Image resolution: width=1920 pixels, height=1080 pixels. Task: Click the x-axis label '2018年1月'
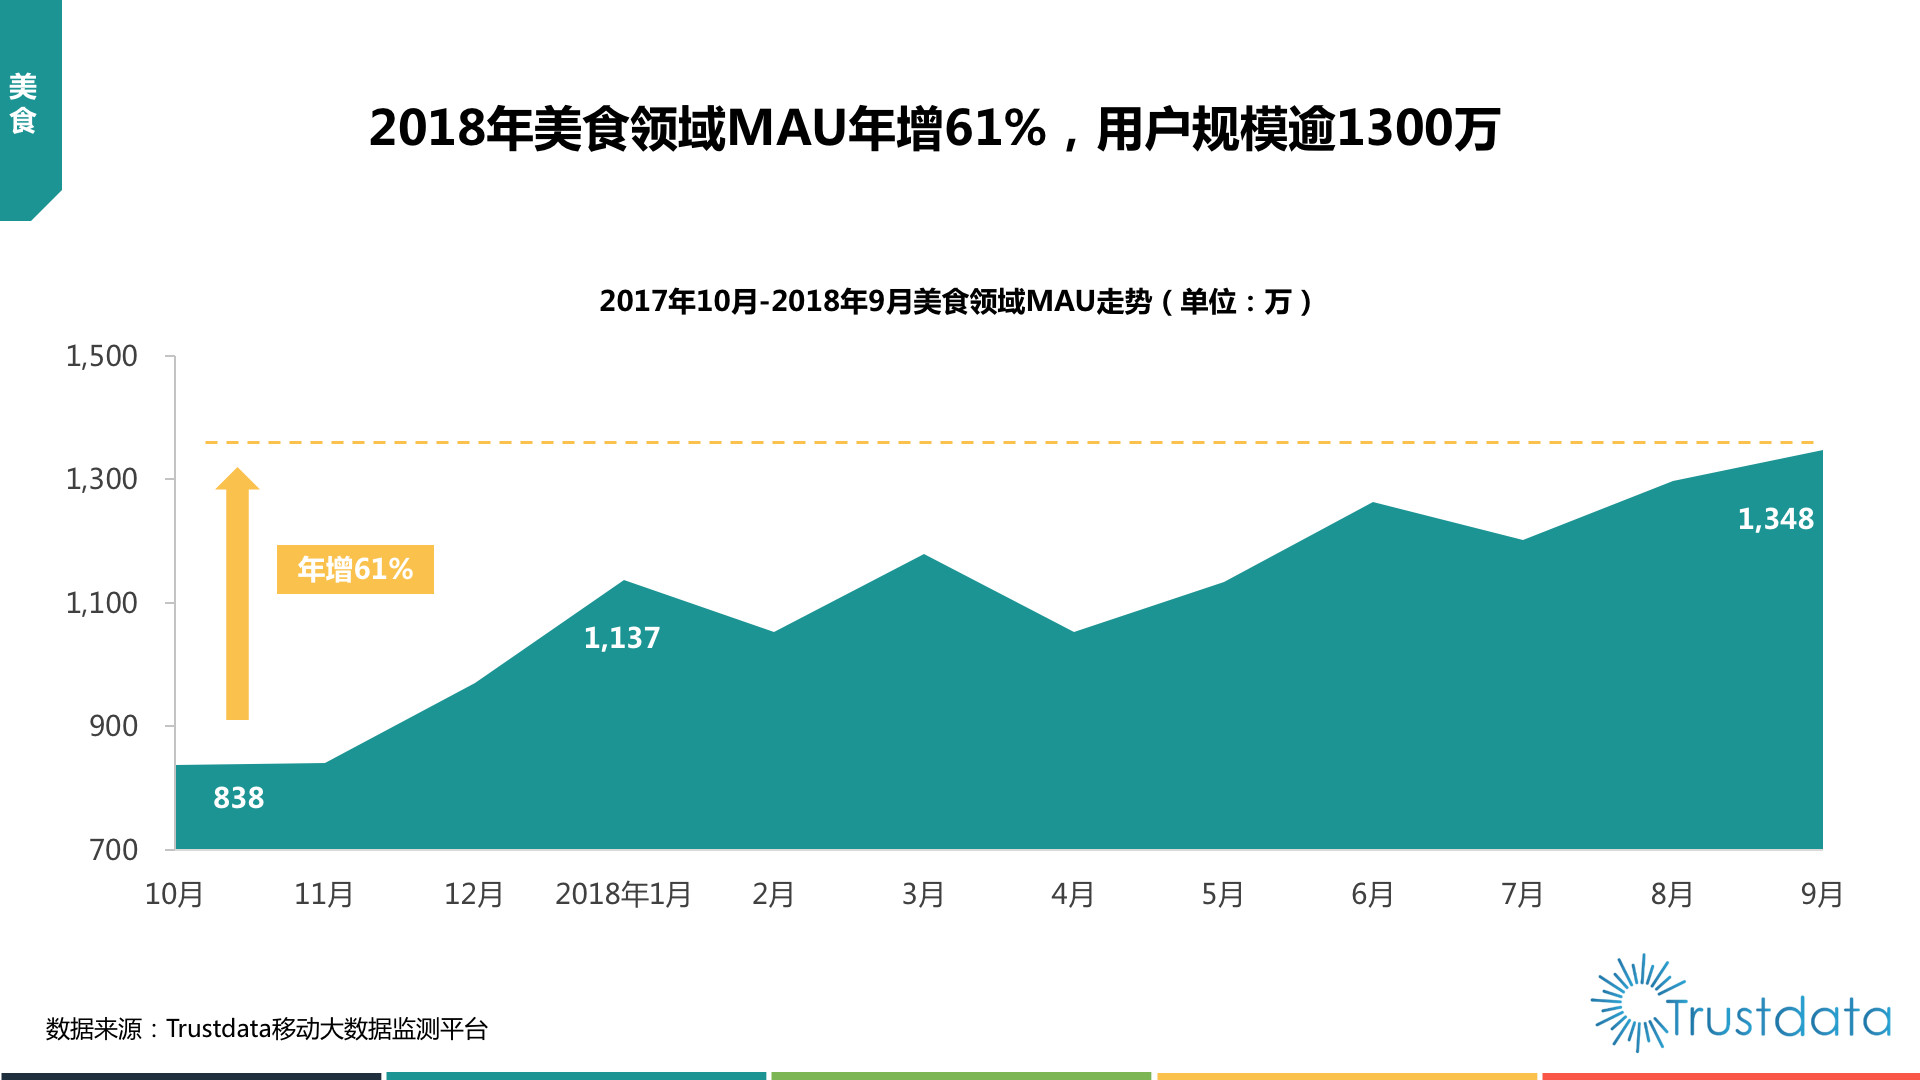(x=623, y=894)
